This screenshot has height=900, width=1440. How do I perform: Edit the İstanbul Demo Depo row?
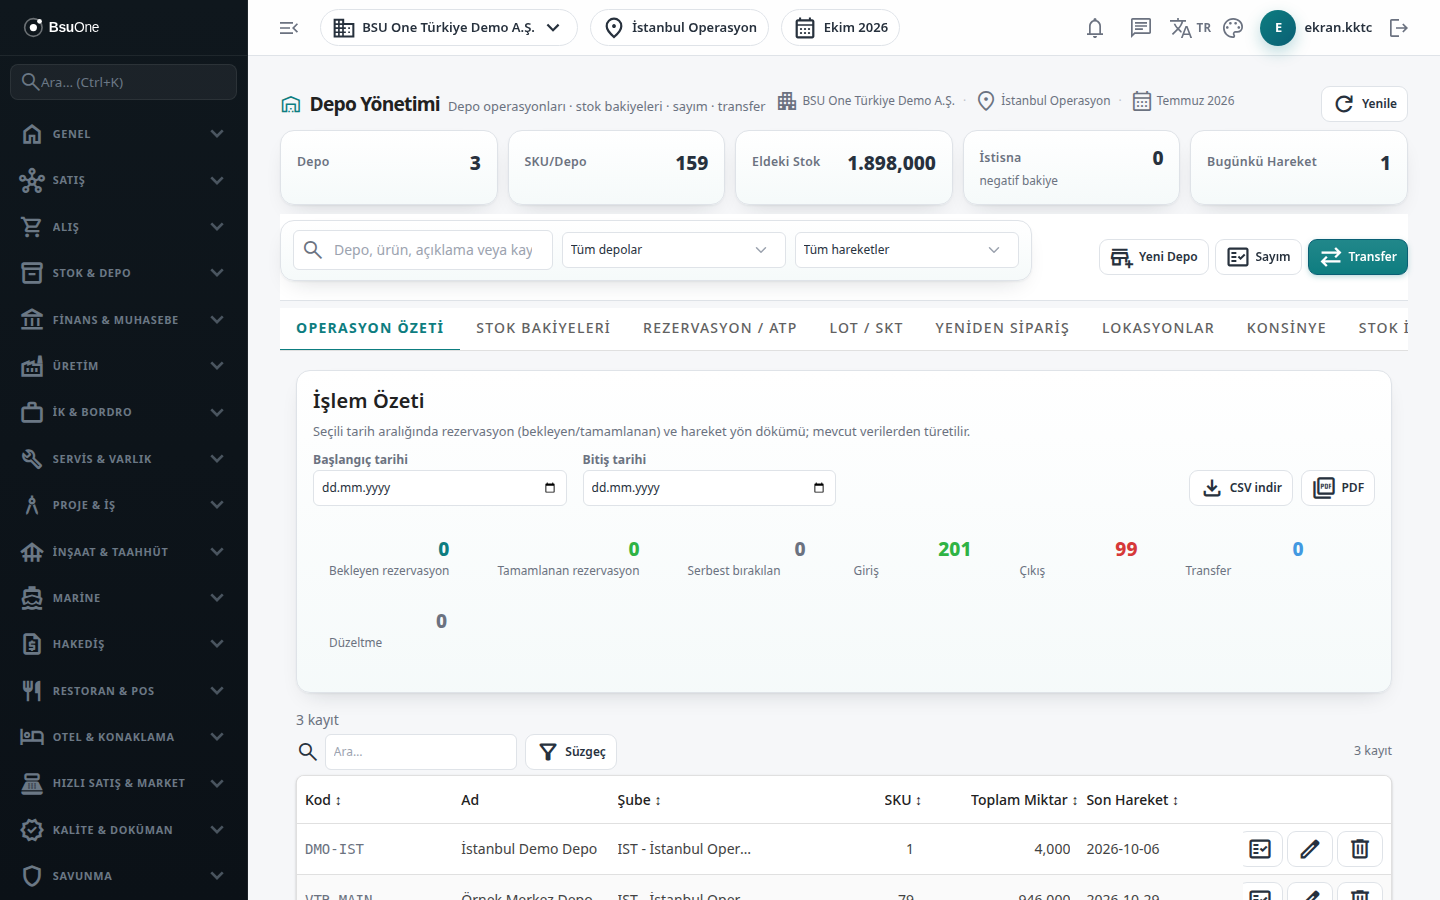1309,849
